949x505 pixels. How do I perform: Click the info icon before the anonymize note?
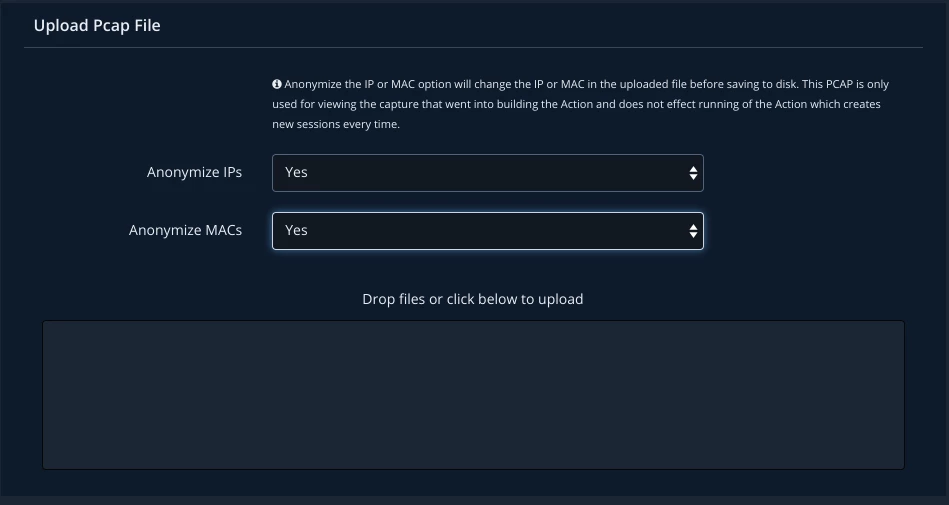(x=277, y=84)
